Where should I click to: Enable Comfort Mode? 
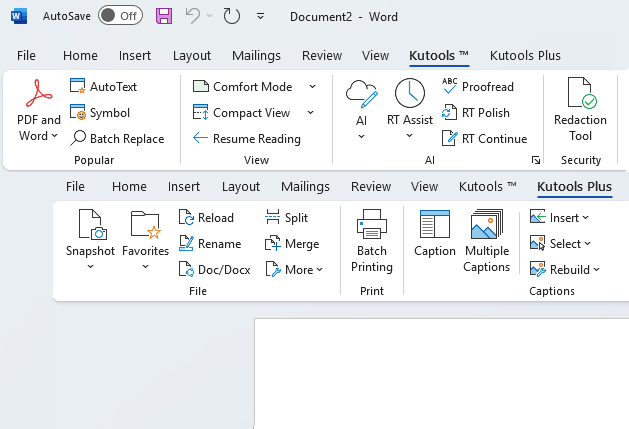pyautogui.click(x=243, y=87)
